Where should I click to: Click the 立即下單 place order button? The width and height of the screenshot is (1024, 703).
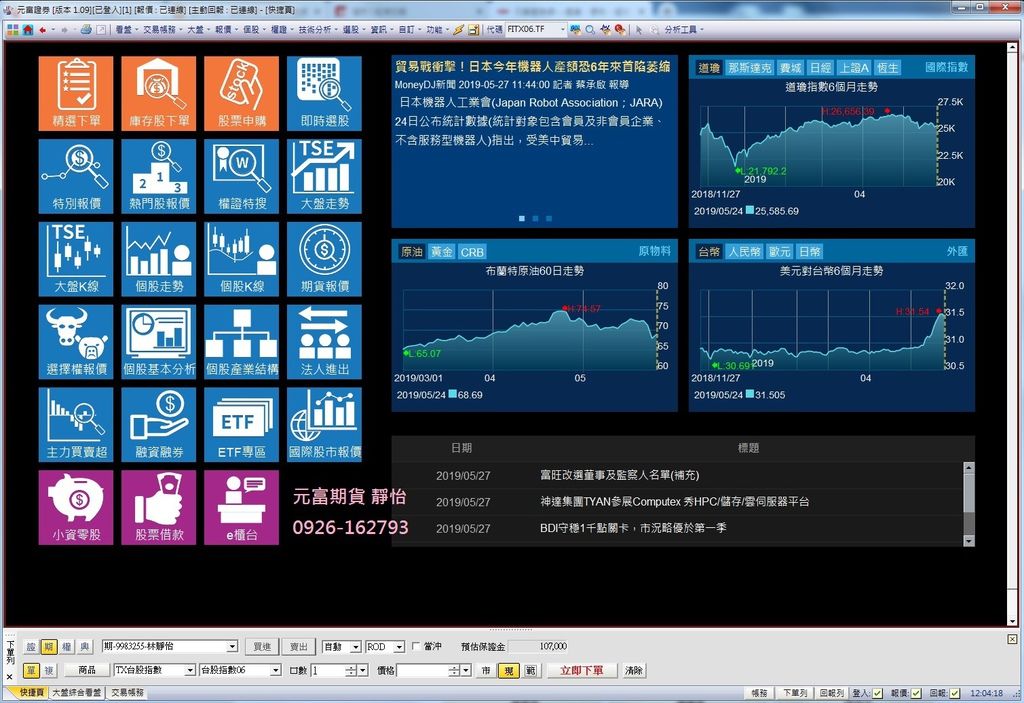[x=581, y=670]
